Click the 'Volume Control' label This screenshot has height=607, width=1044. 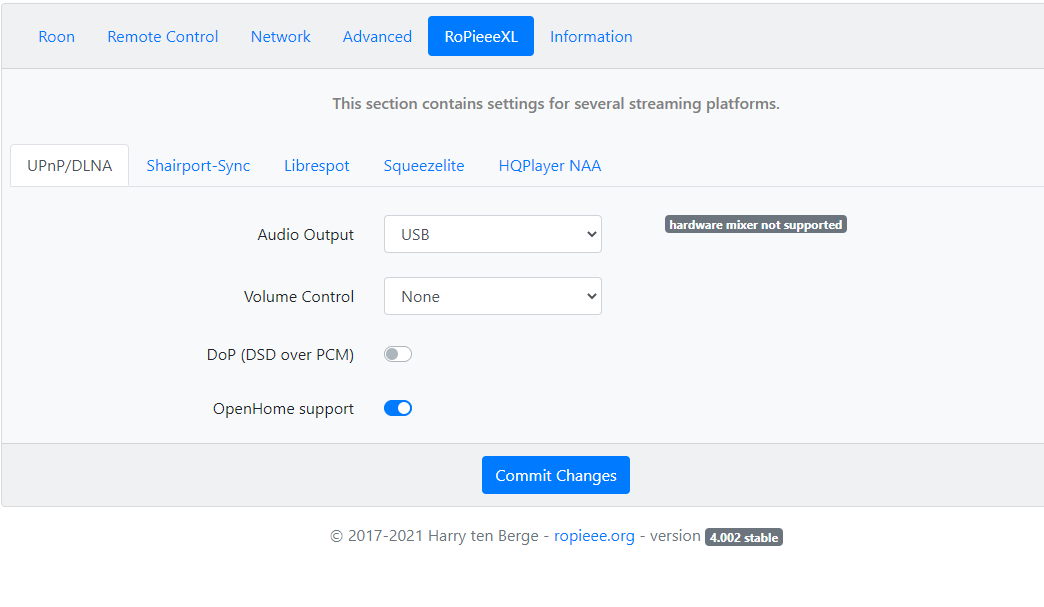[299, 297]
